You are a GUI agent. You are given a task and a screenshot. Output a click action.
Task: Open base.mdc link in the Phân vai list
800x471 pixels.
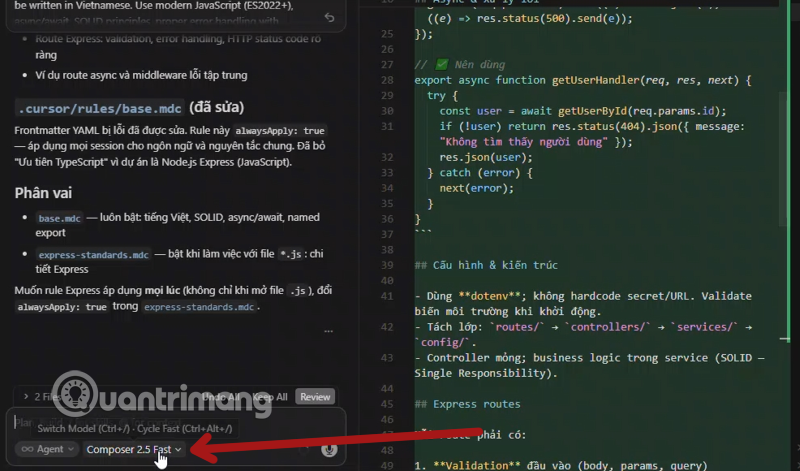(60, 218)
